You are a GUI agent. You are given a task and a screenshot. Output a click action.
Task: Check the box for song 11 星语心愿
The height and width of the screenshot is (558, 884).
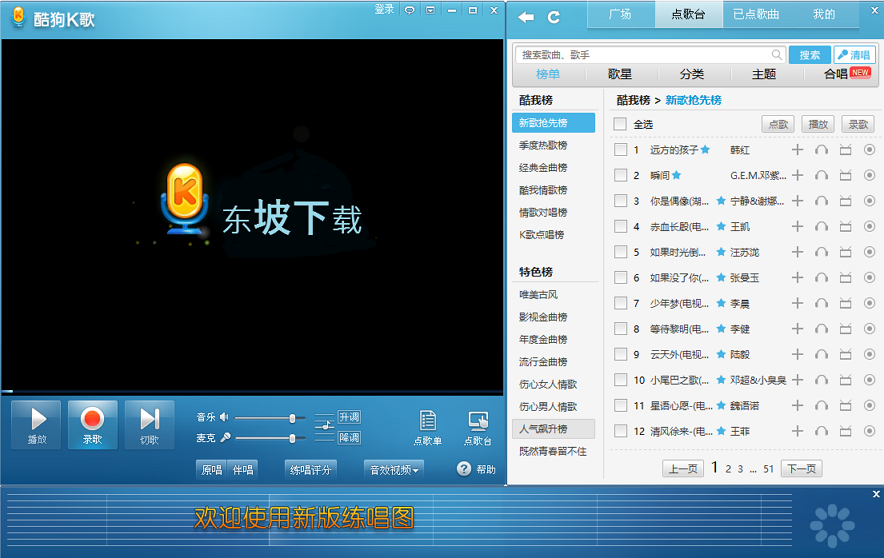click(x=620, y=405)
